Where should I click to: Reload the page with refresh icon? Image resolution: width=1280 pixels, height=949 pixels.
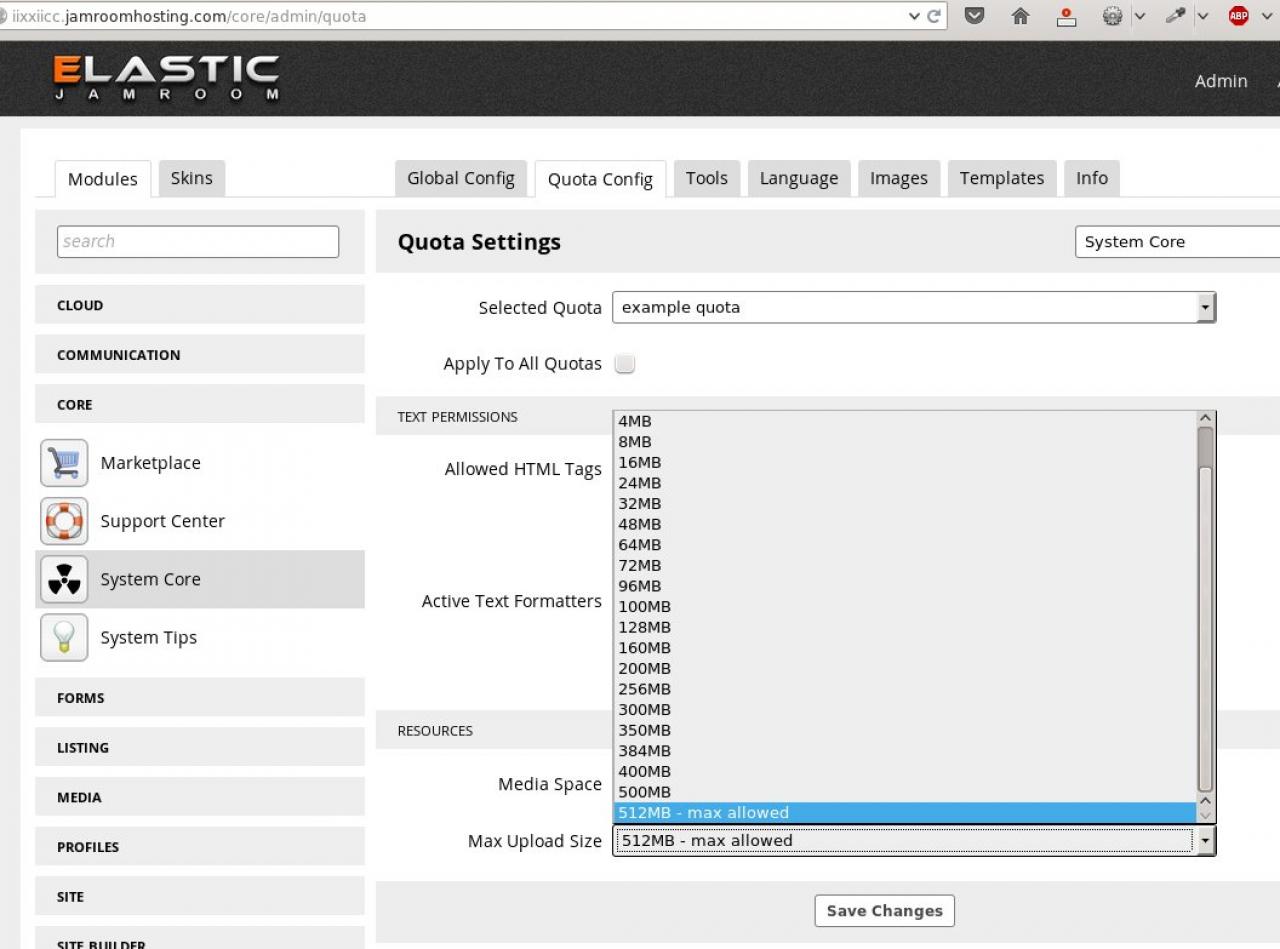[x=934, y=16]
